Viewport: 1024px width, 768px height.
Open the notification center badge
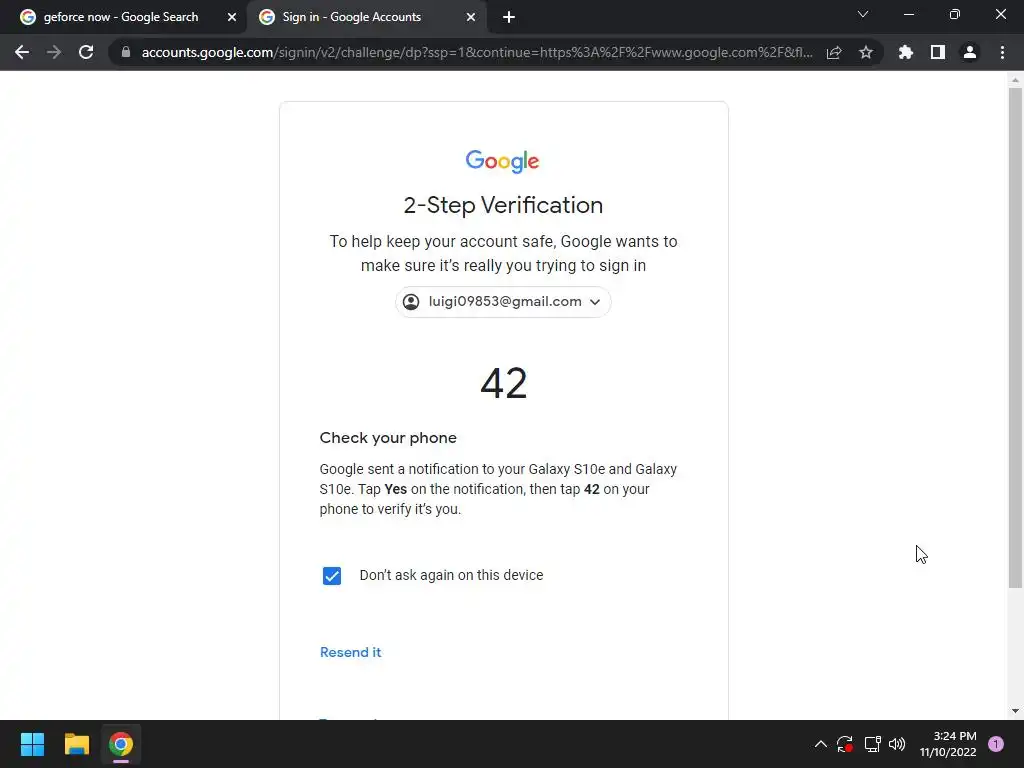coord(996,744)
